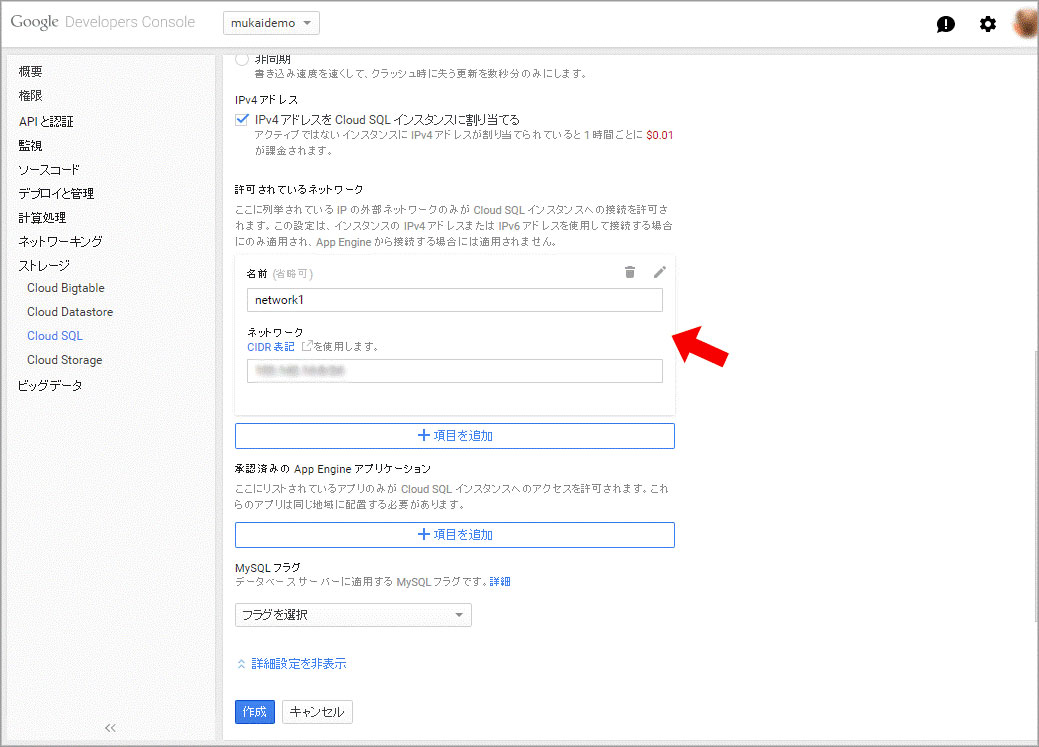This screenshot has width=1039, height=747.
Task: Open external link icon next to CIDR表記
Action: click(307, 346)
